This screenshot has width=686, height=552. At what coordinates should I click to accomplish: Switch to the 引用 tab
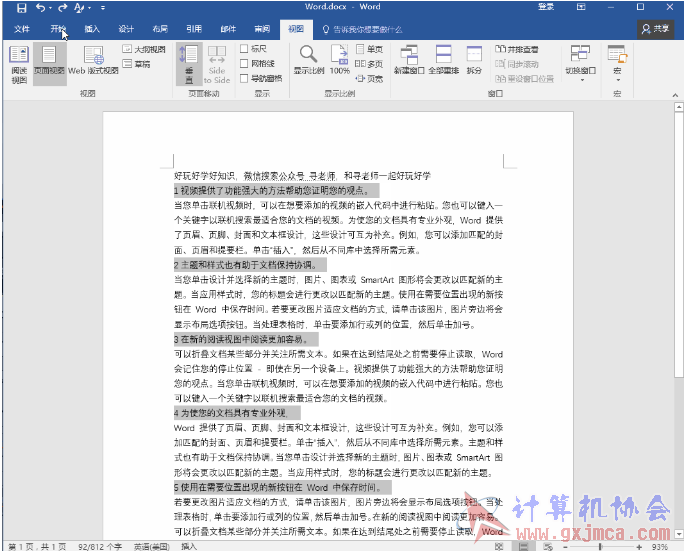[194, 29]
